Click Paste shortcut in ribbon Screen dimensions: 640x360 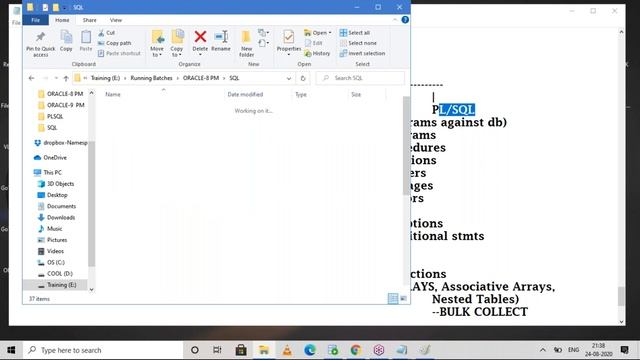tap(119, 53)
